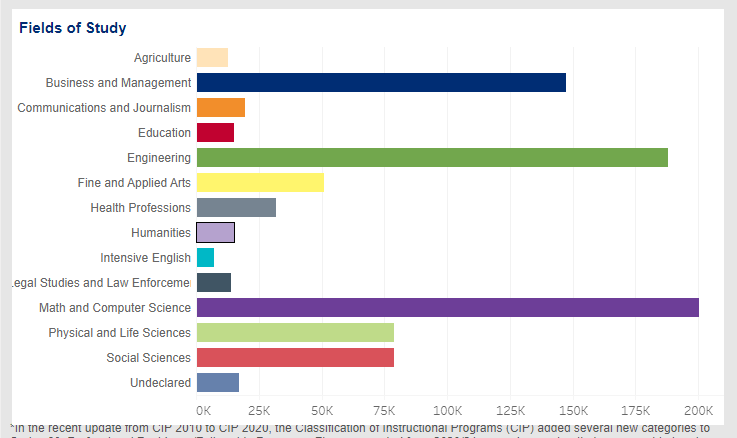
Task: Click the Undeclared bar
Action: pyautogui.click(x=218, y=383)
